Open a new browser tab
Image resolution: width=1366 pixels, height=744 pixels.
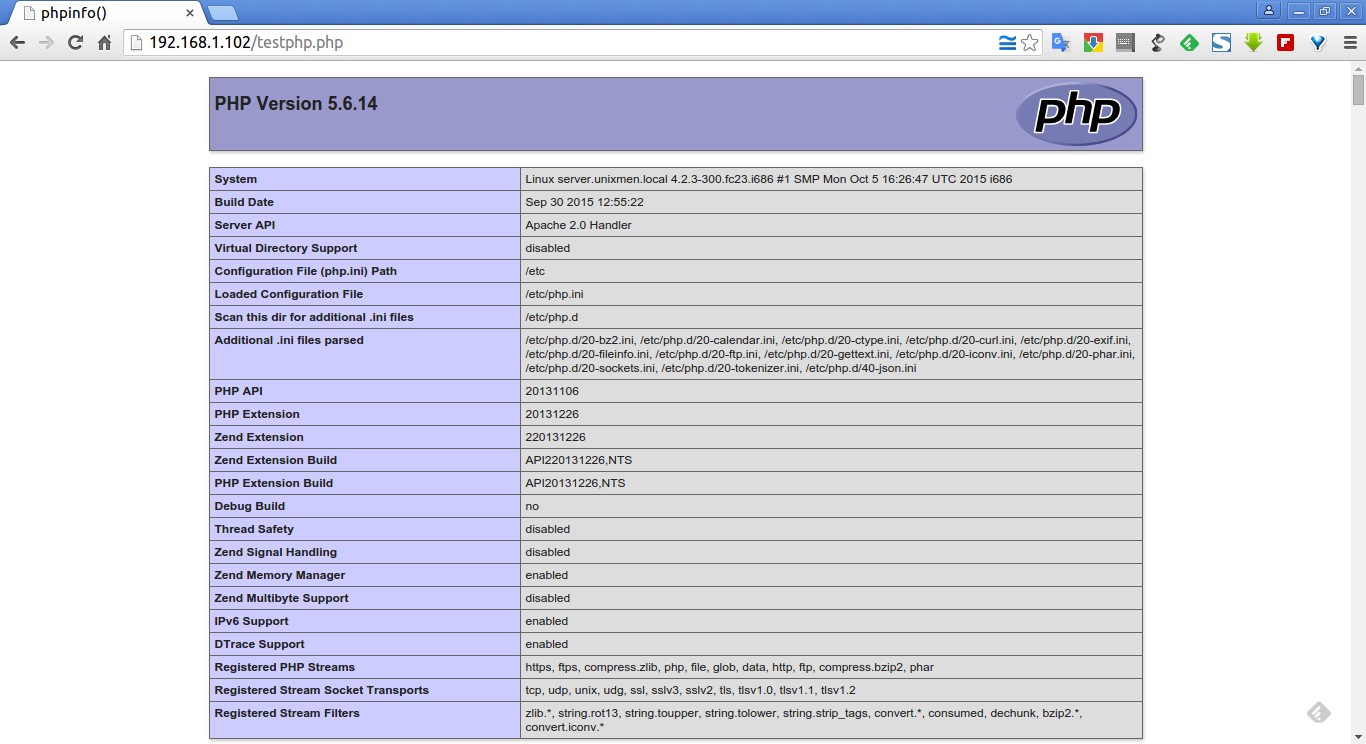coord(222,13)
